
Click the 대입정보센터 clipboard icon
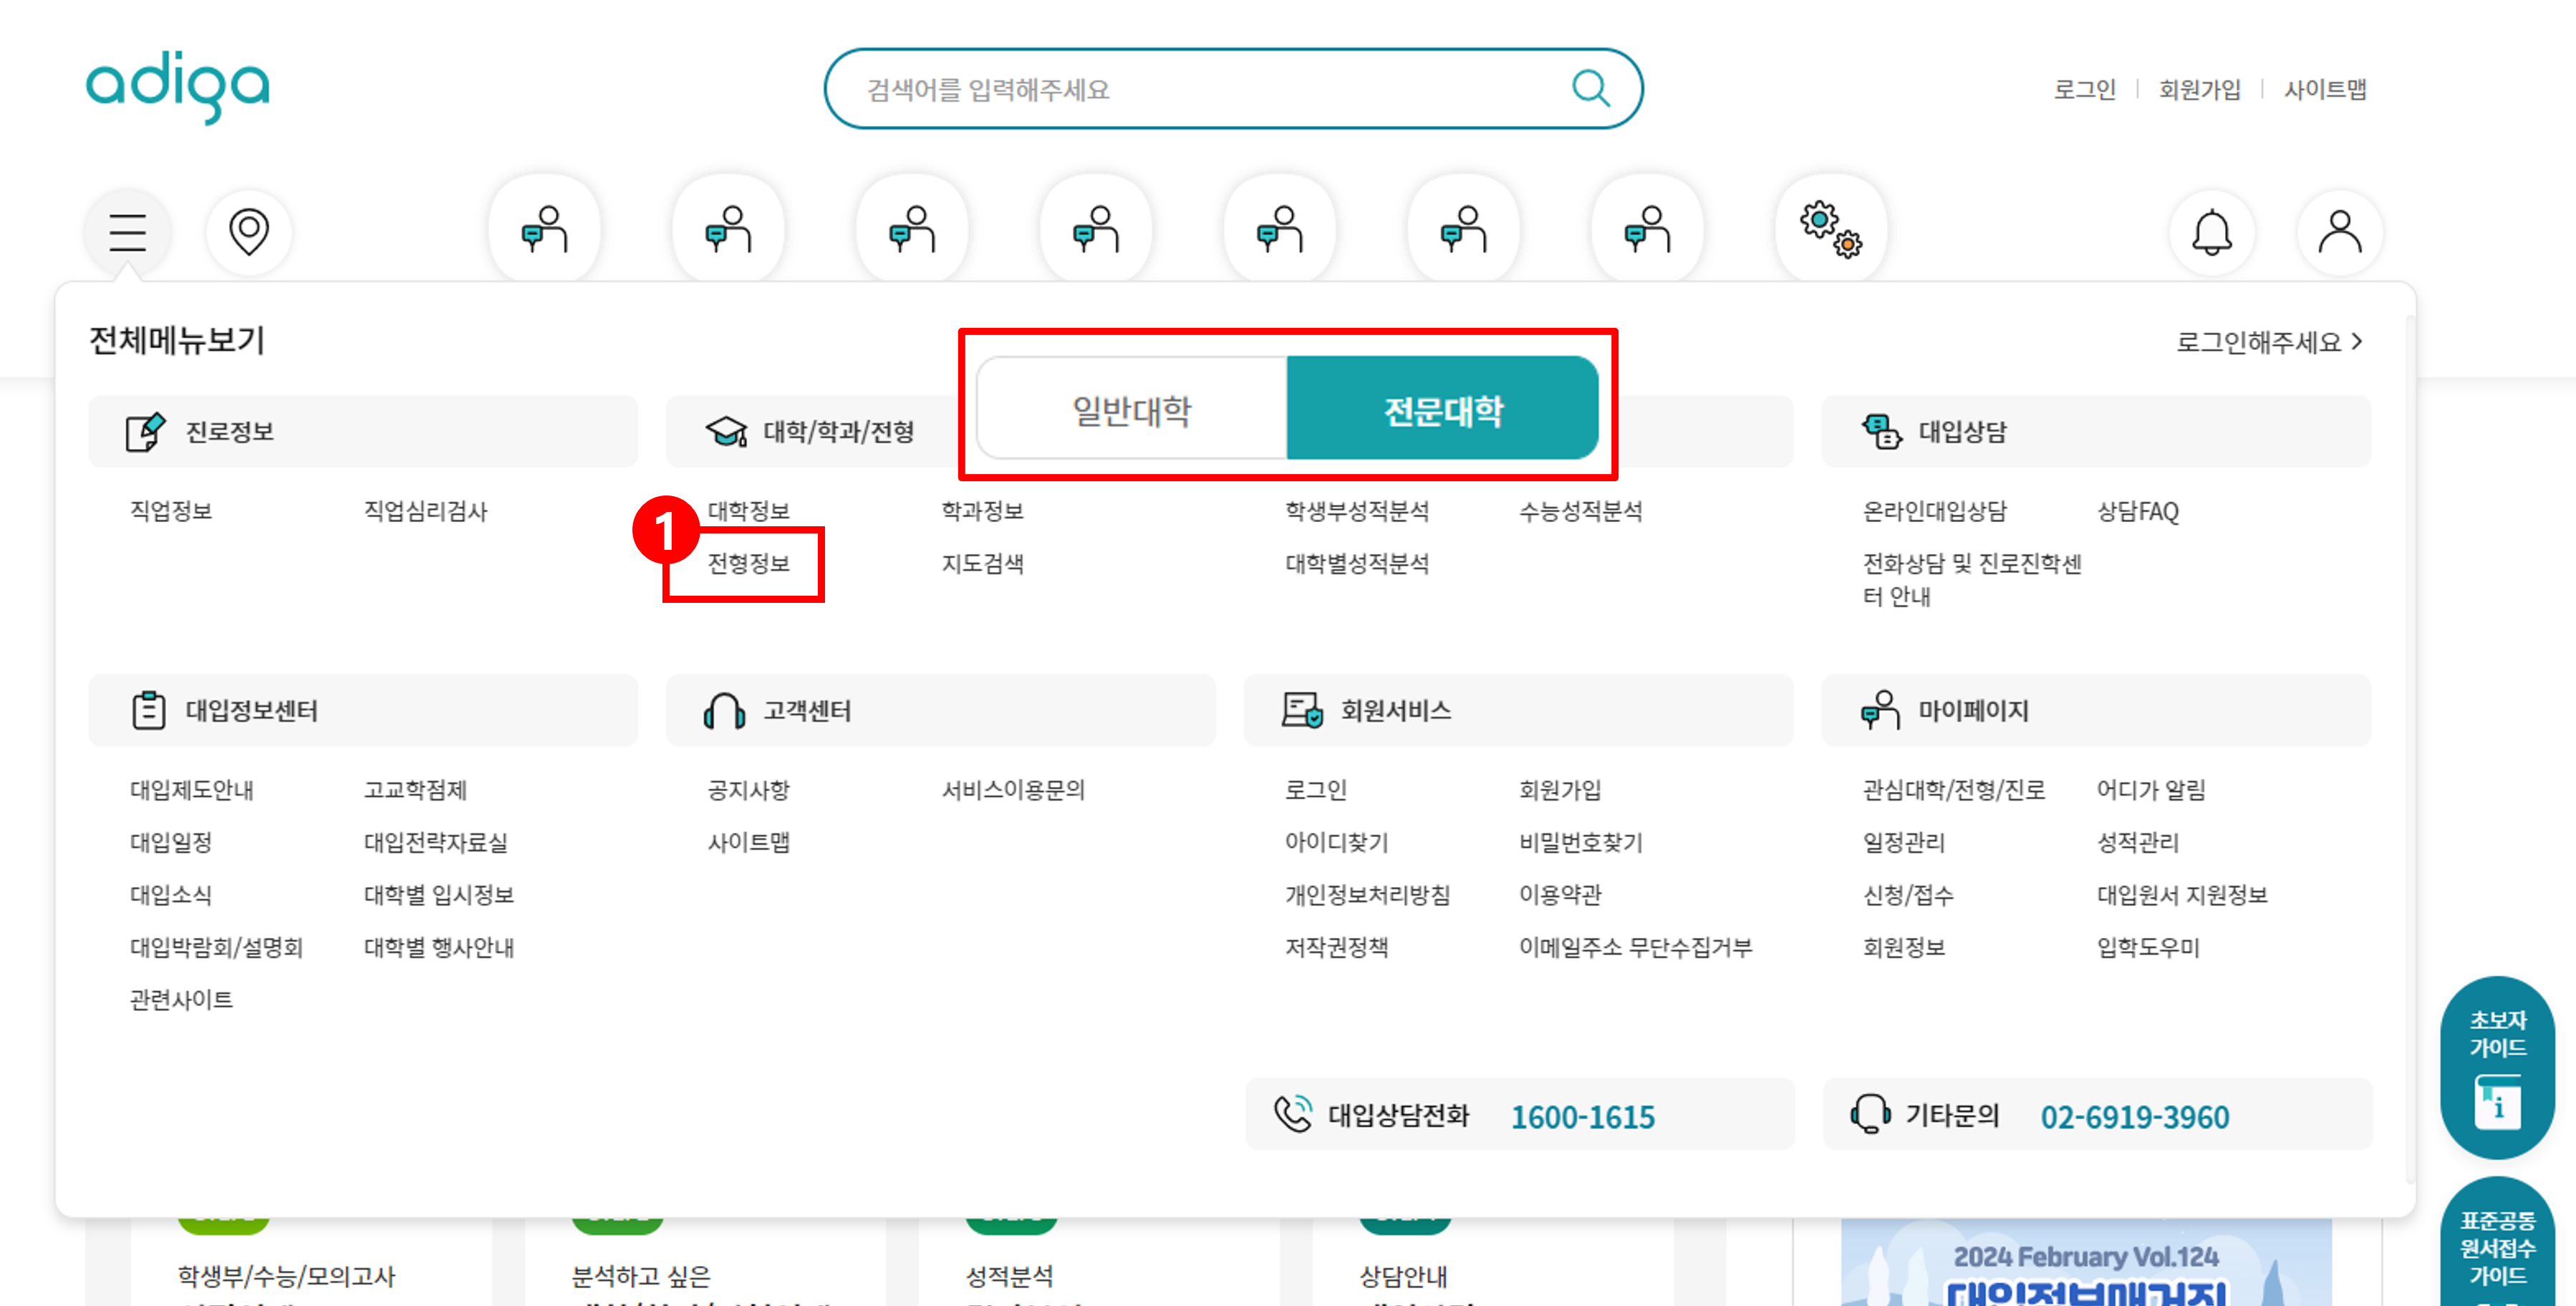149,710
